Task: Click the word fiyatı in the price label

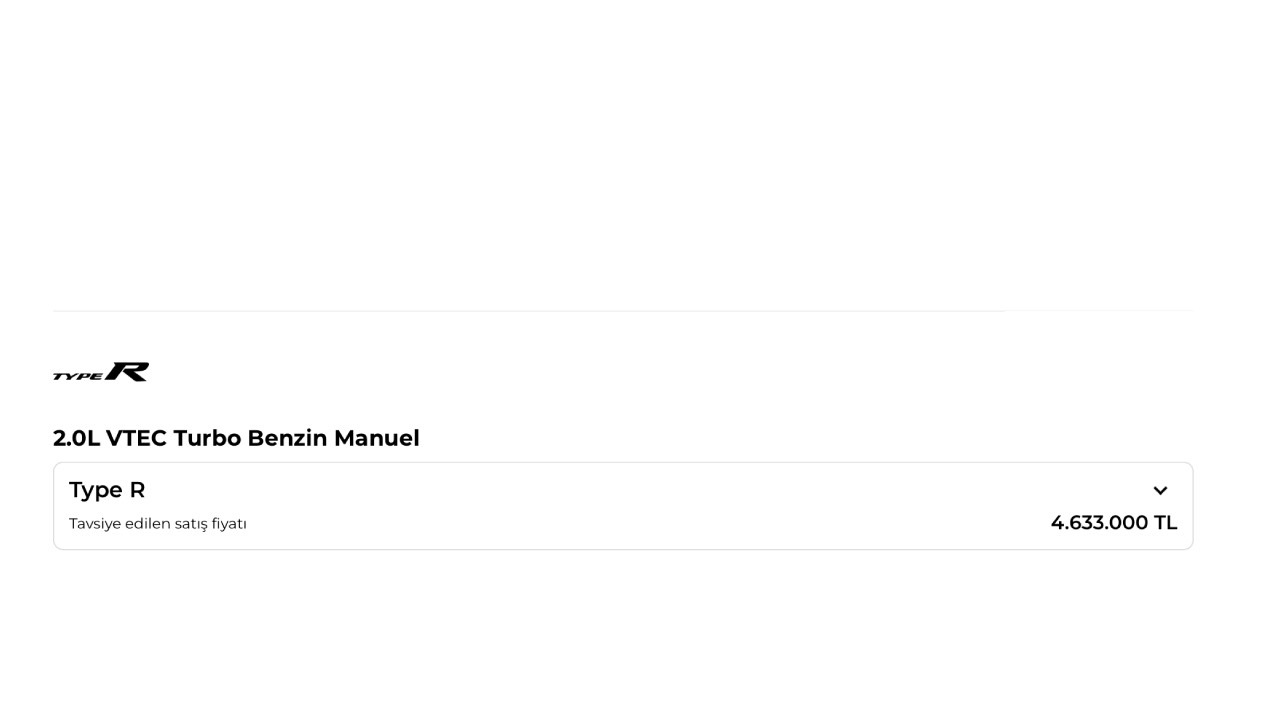Action: coord(229,524)
